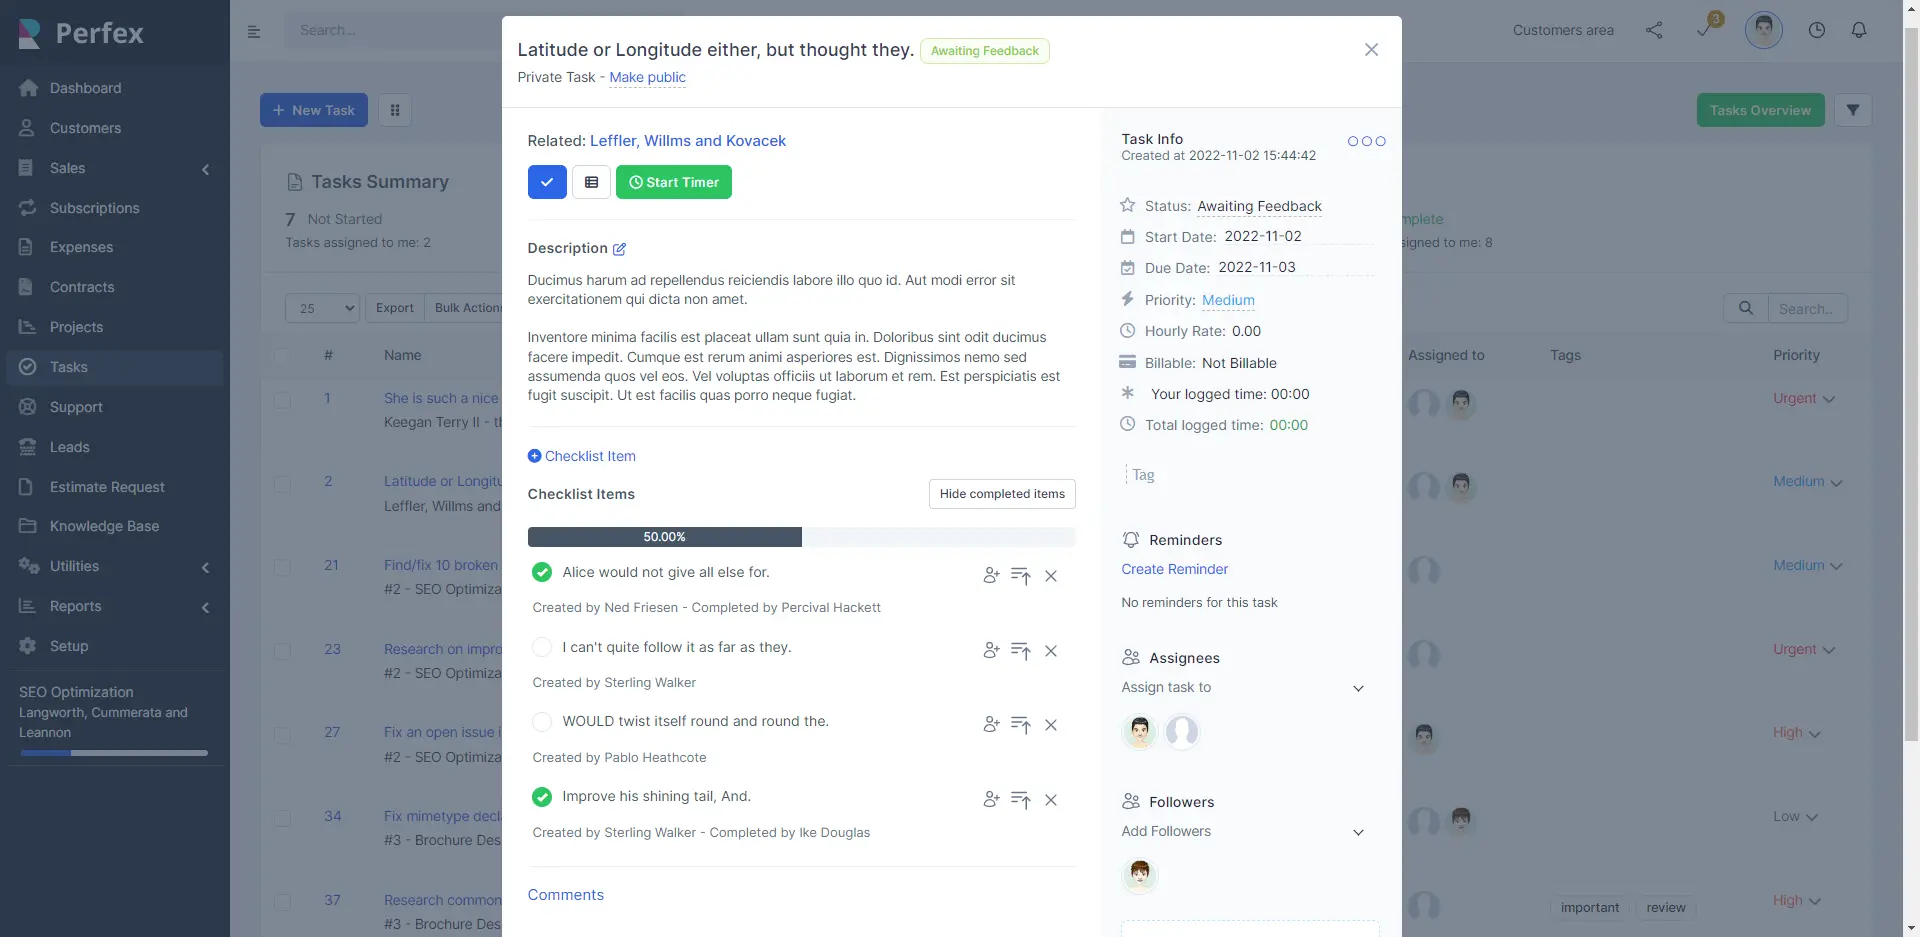Tick 'WOULD twist itself round' checklist item

pyautogui.click(x=542, y=721)
